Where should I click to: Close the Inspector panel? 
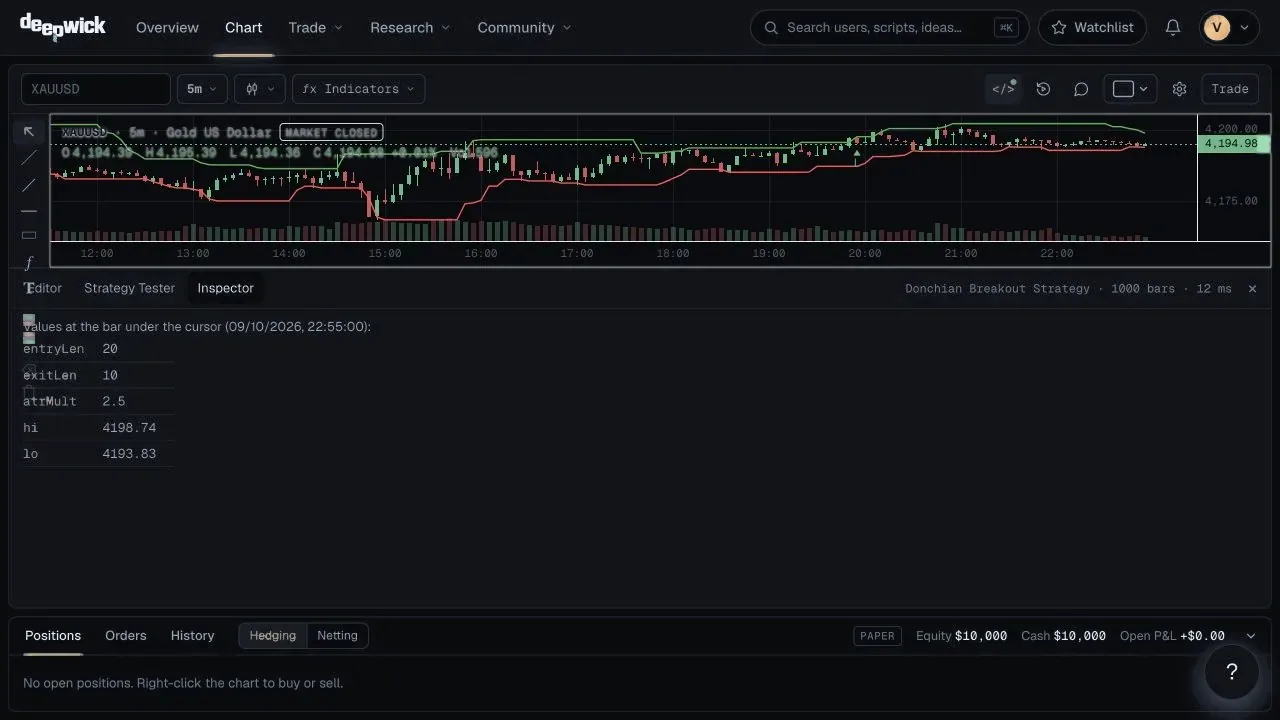[1252, 289]
